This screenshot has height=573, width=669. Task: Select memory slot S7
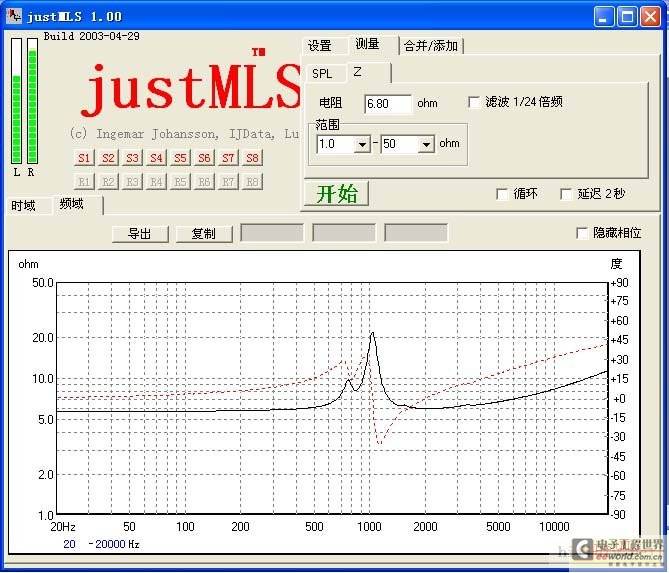click(228, 158)
